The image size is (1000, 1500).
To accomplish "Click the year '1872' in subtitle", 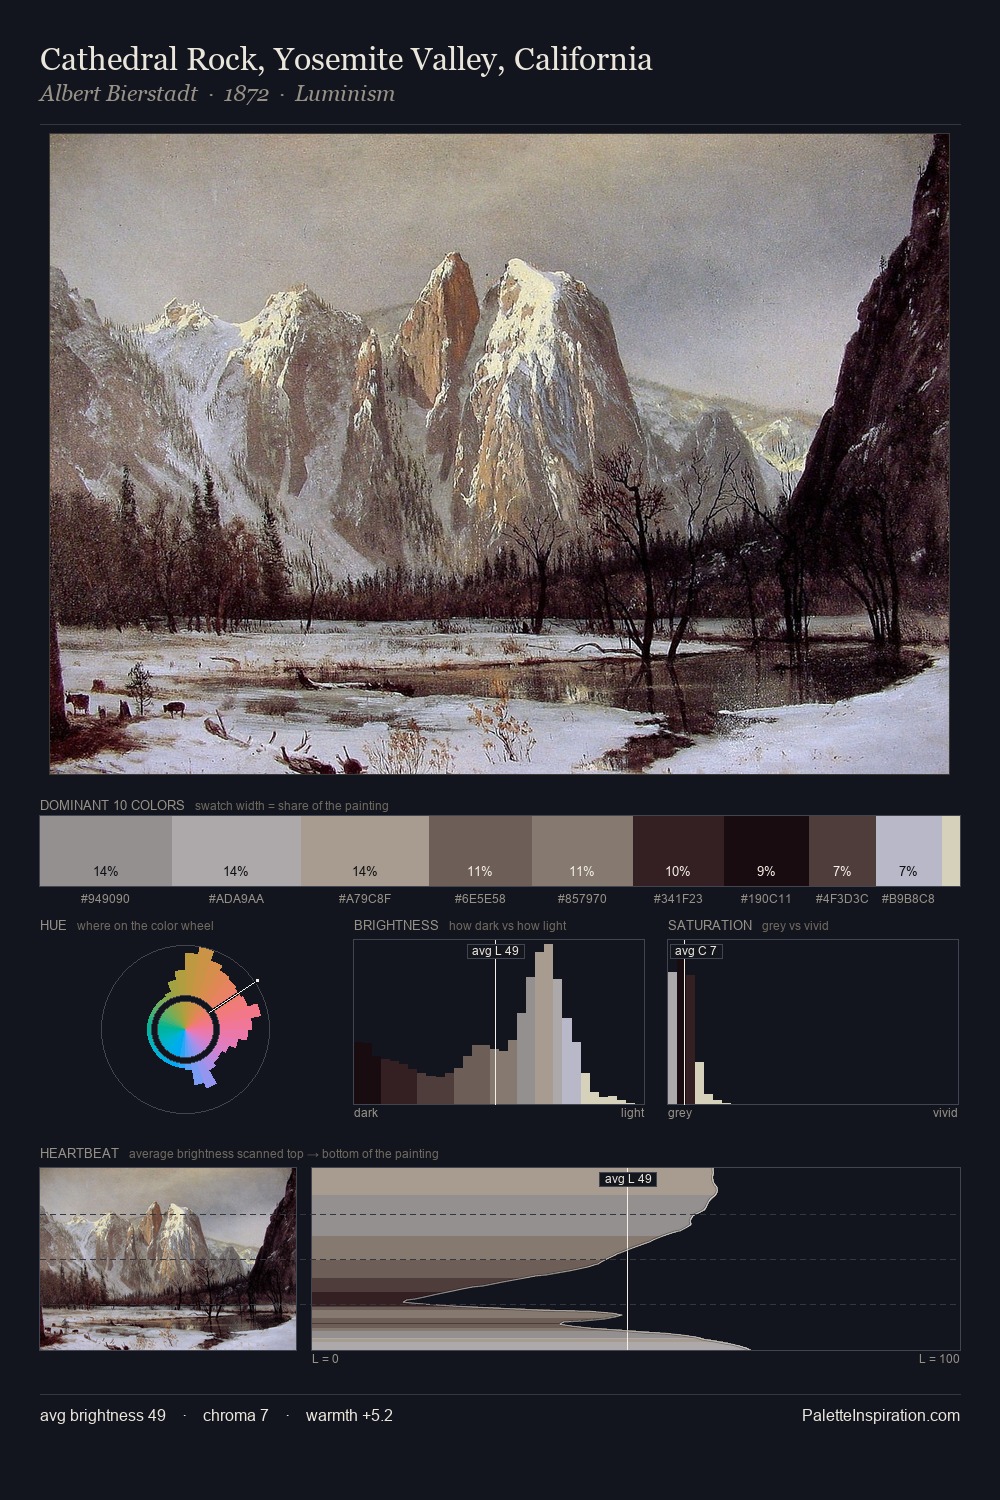I will tap(246, 94).
